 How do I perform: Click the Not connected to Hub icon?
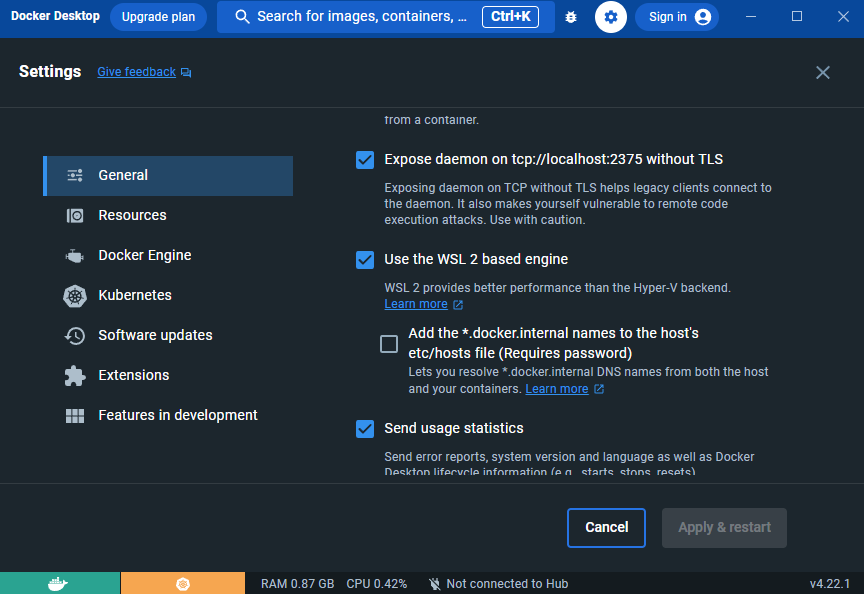pyautogui.click(x=435, y=584)
